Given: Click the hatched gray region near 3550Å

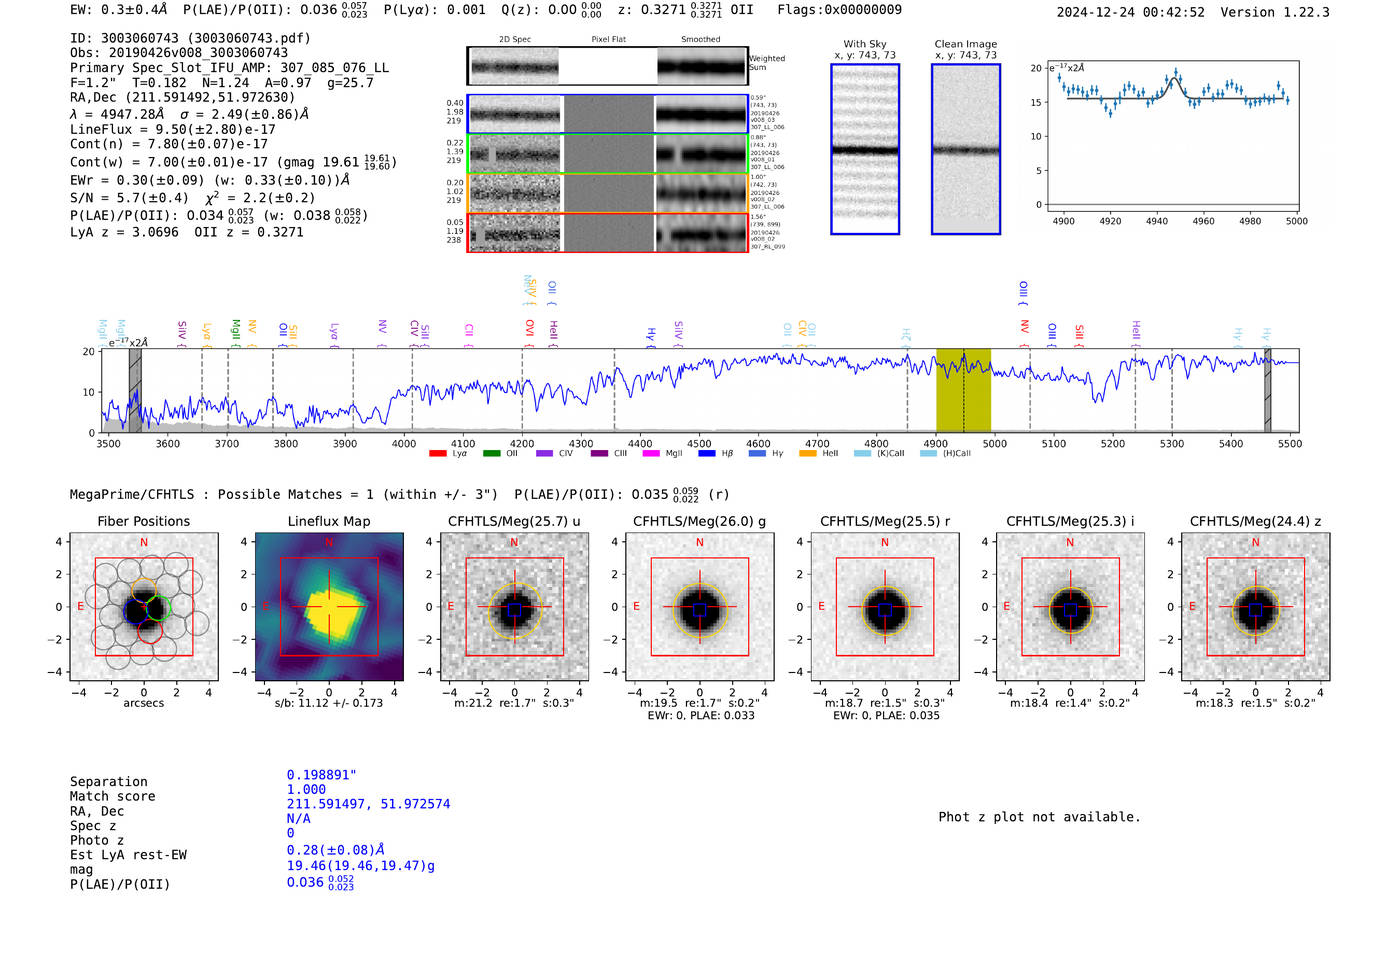Looking at the screenshot, I should [135, 390].
